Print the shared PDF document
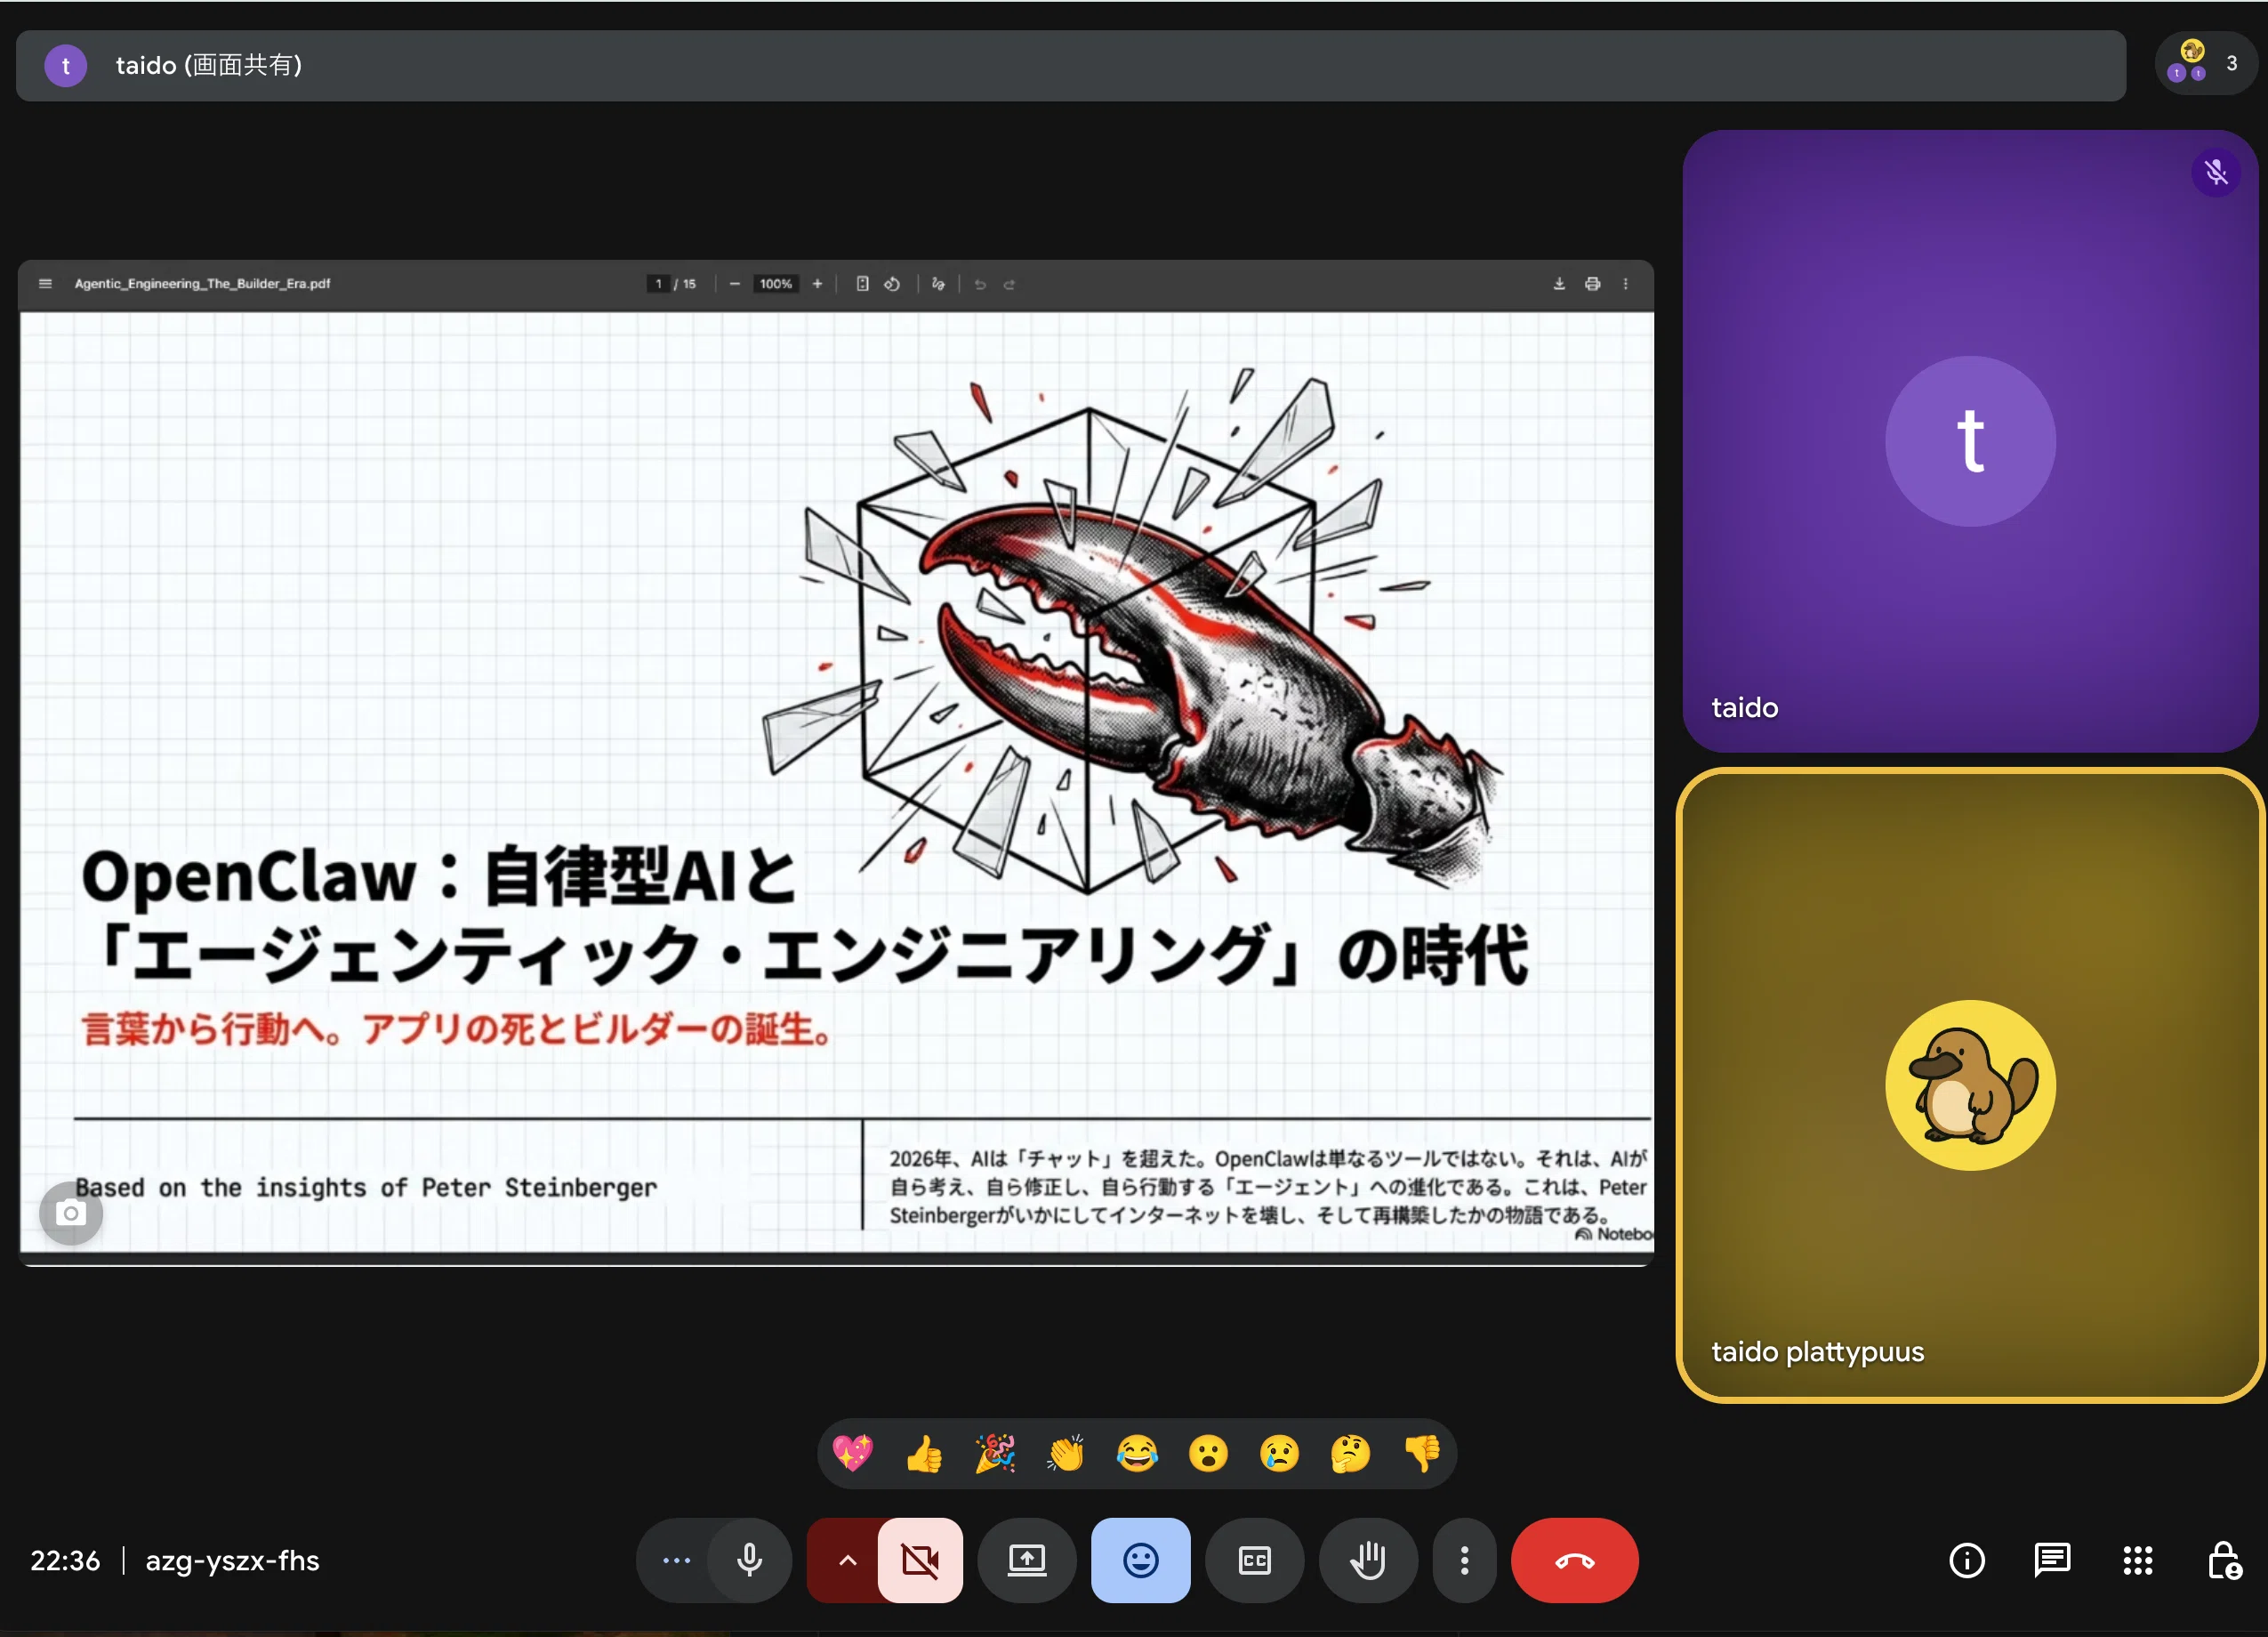 point(1592,284)
